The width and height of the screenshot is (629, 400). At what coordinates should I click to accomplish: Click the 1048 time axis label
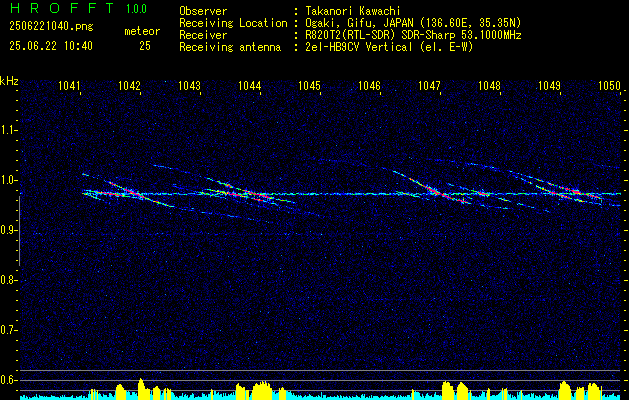click(489, 85)
